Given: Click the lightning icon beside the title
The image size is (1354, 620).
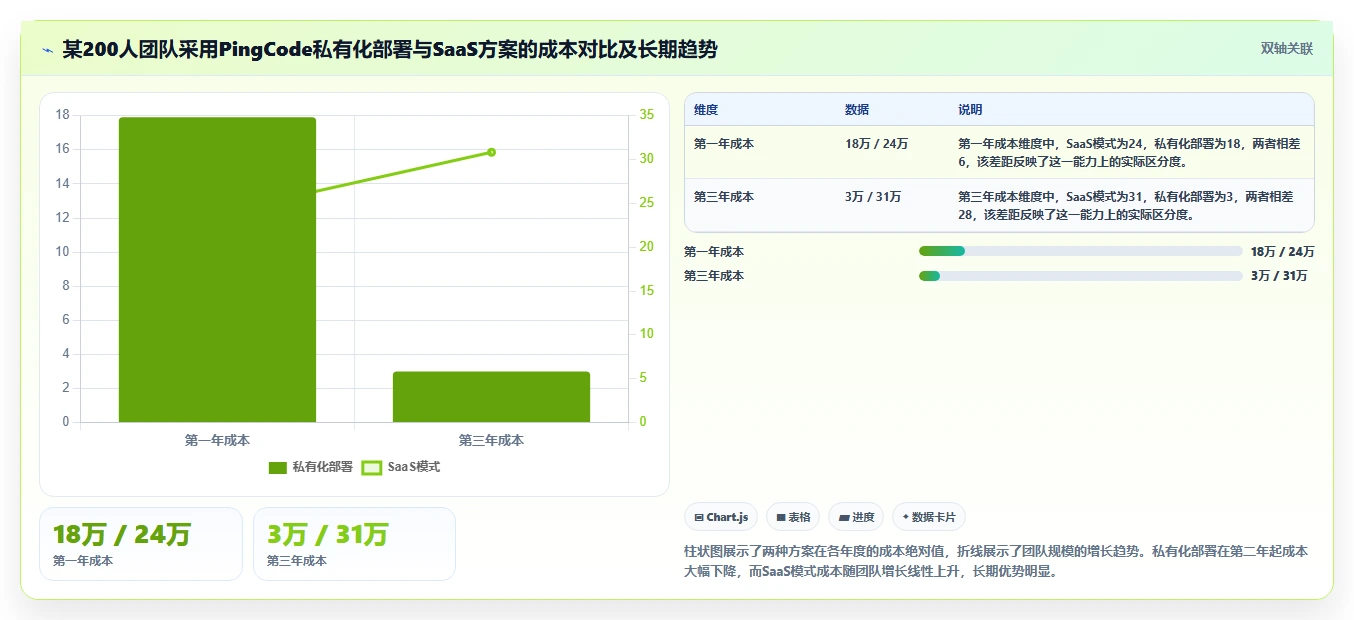Looking at the screenshot, I should 47,50.
